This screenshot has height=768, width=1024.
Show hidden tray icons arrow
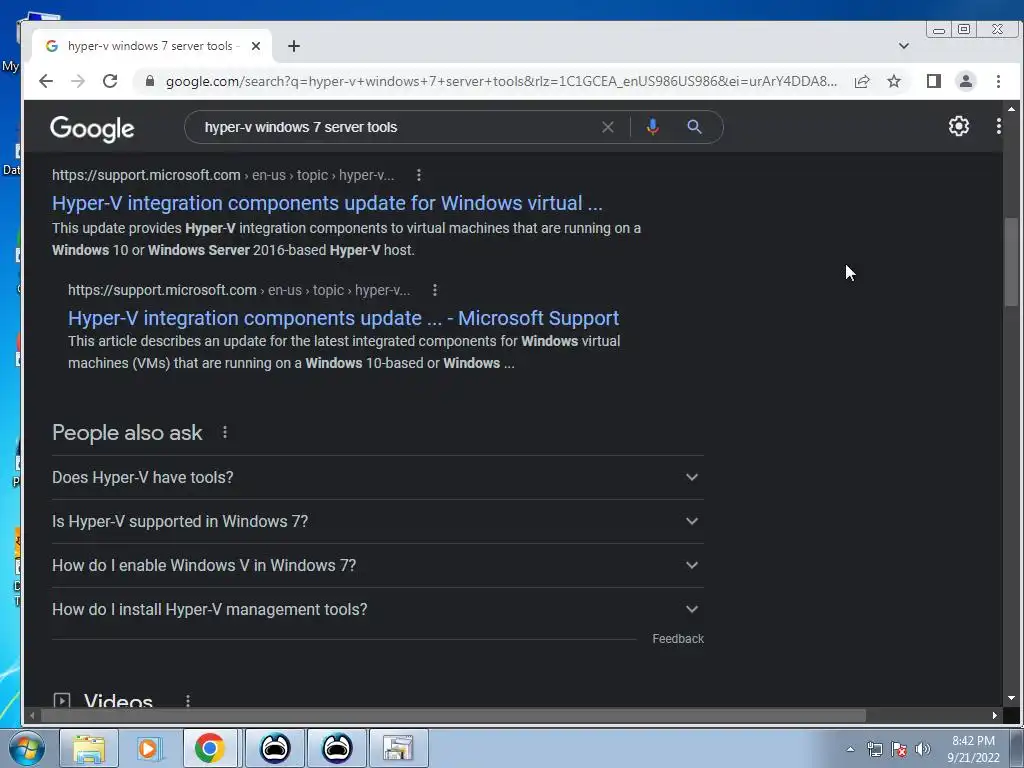pos(850,749)
